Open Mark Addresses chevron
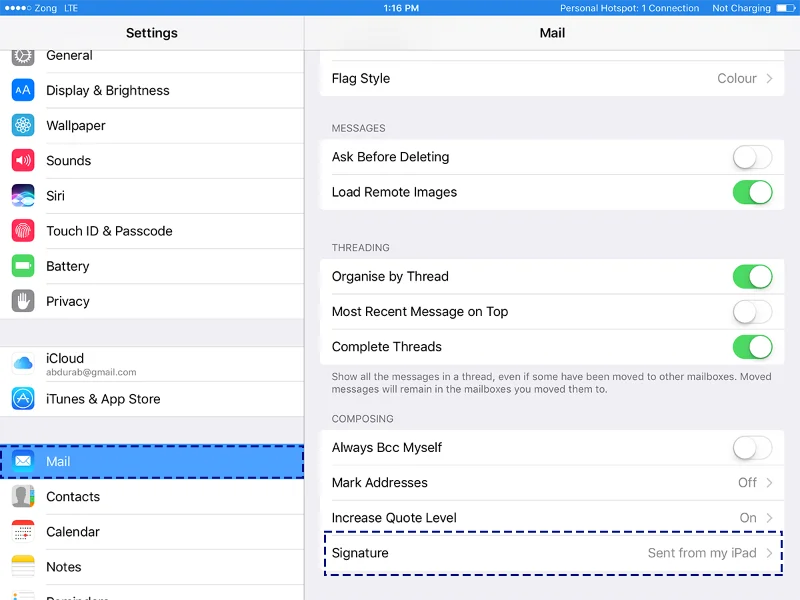Screen dimensions: 800x600 point(769,483)
